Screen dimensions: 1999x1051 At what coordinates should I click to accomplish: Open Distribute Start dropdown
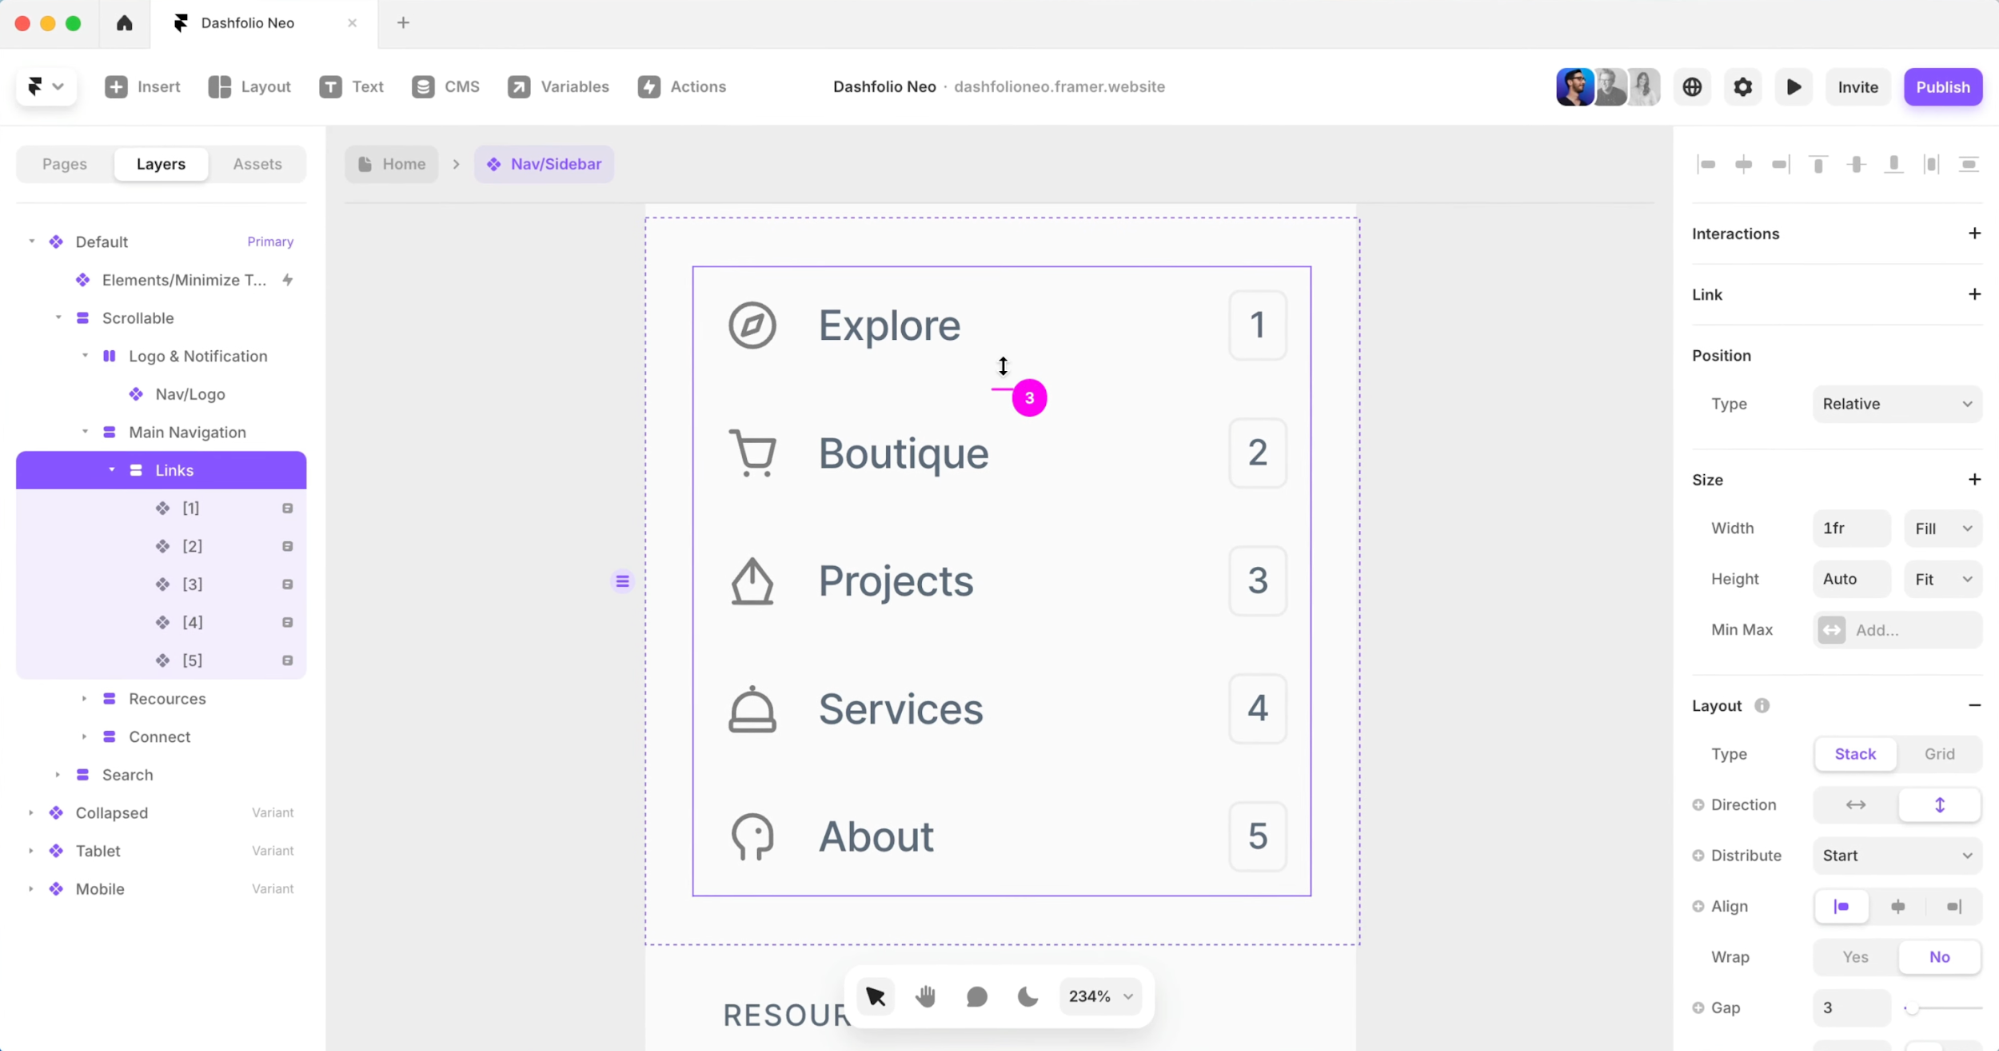1897,856
